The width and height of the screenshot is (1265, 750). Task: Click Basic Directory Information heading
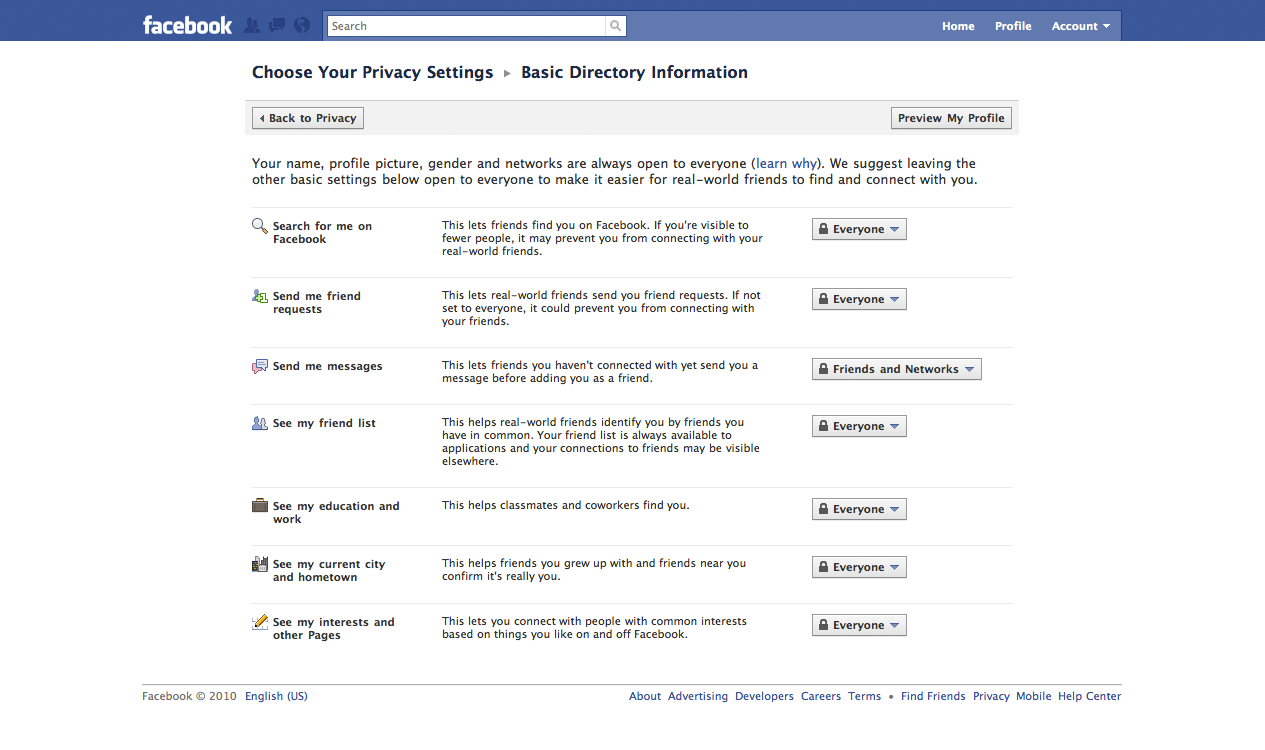[x=634, y=72]
